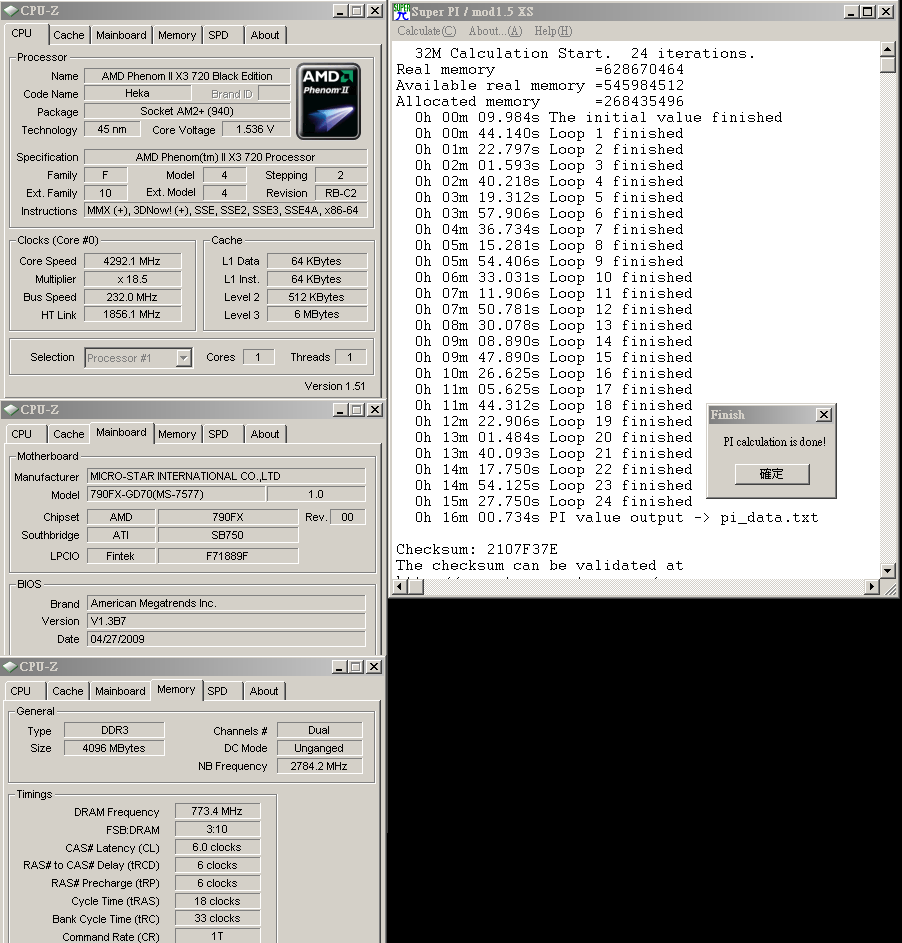Screen dimensions: 902x943
Task: Open About tab in top CPU-Z window
Action: pyautogui.click(x=265, y=35)
